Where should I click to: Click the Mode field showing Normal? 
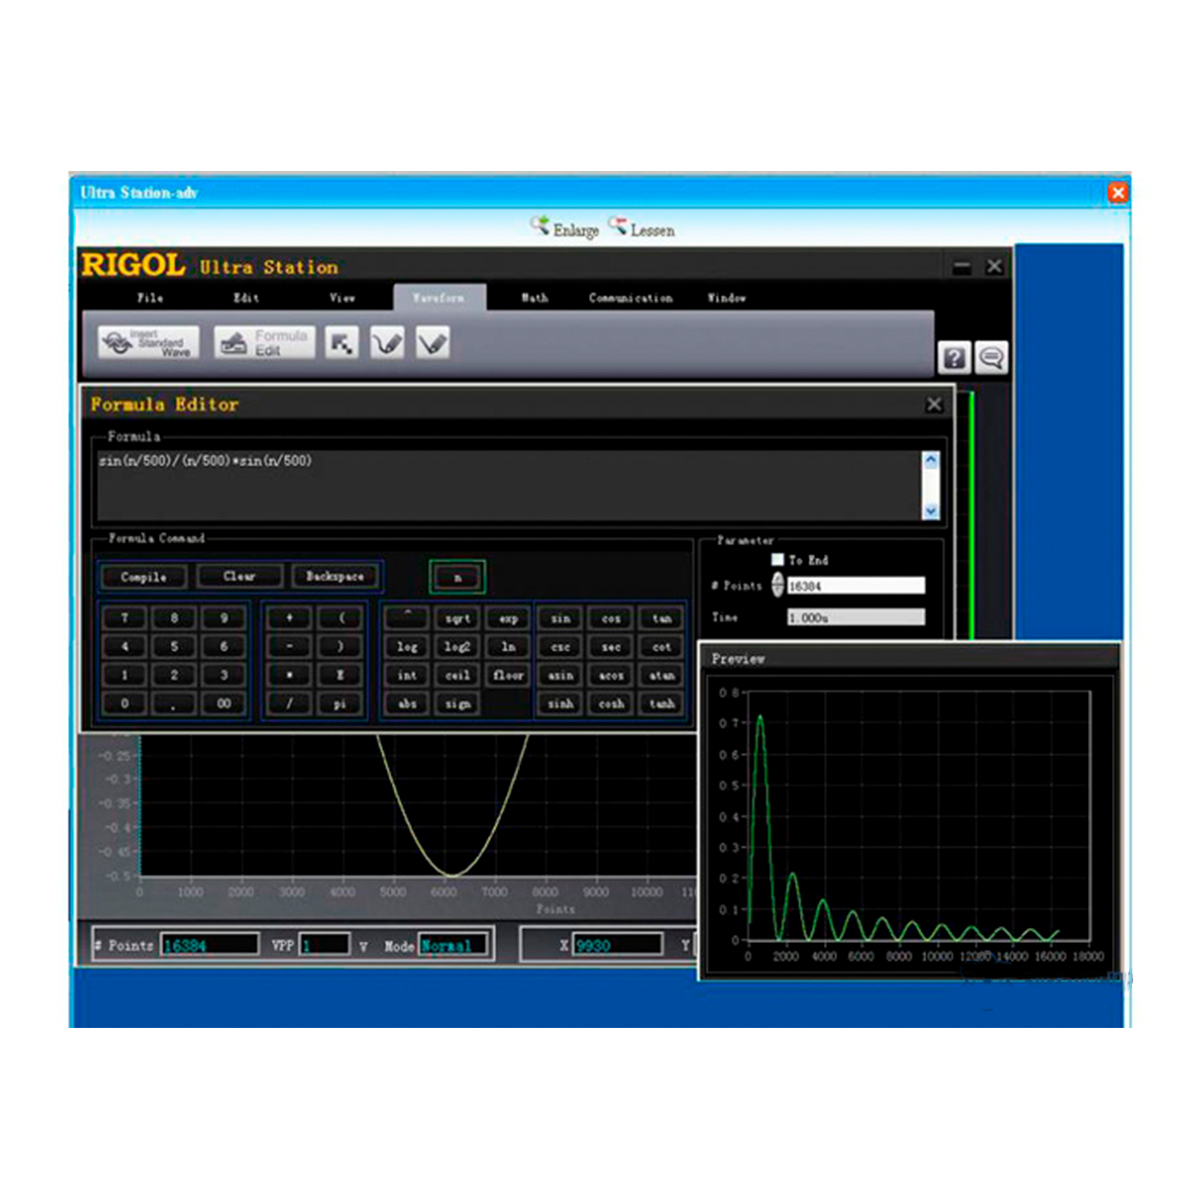pyautogui.click(x=453, y=945)
